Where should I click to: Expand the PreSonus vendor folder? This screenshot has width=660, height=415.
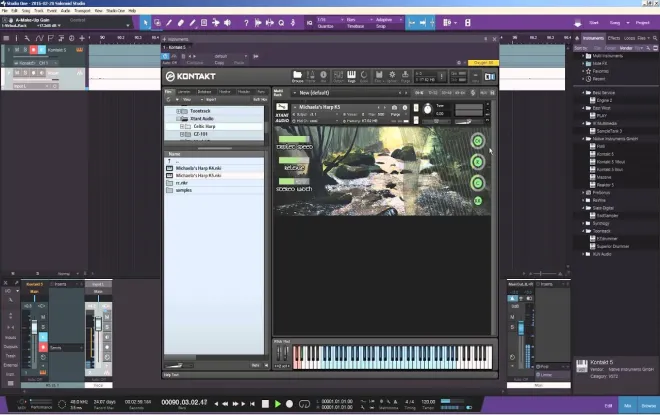tap(583, 193)
